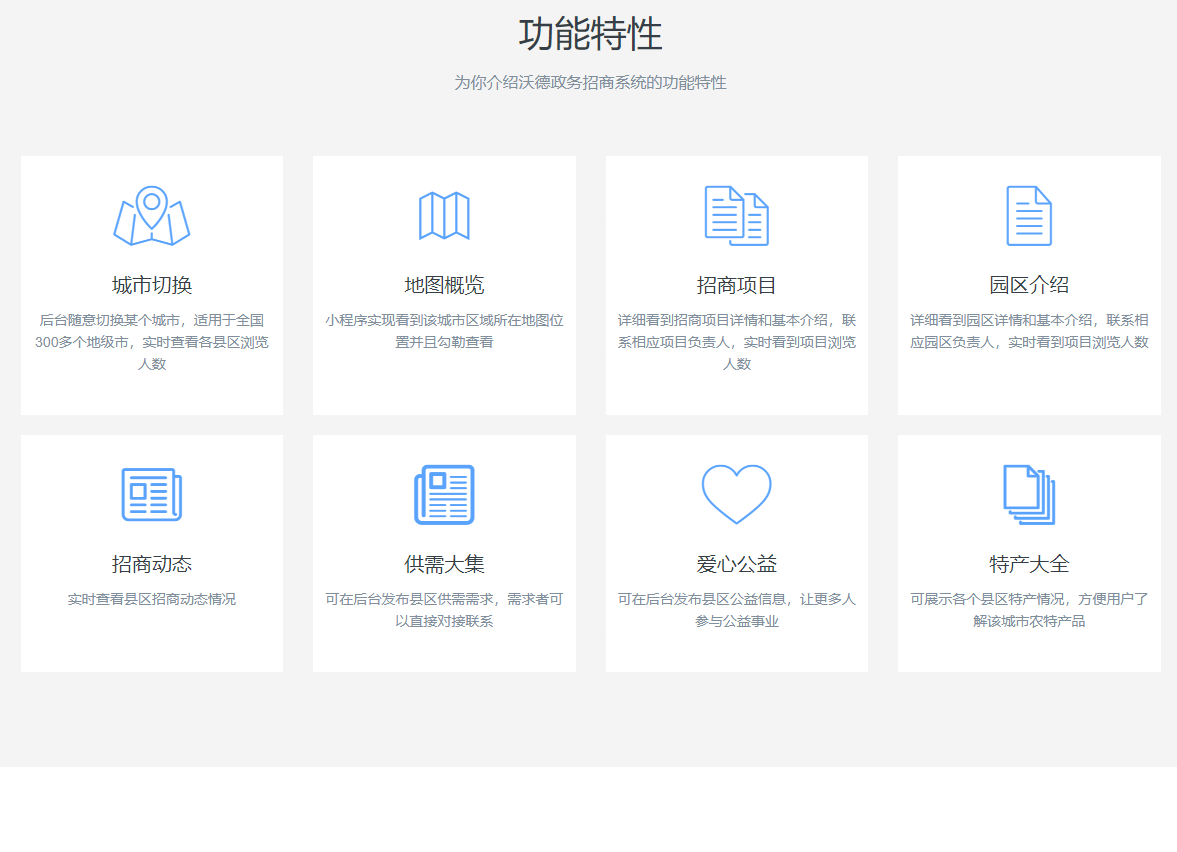Select the 地图概览 card title

[444, 285]
